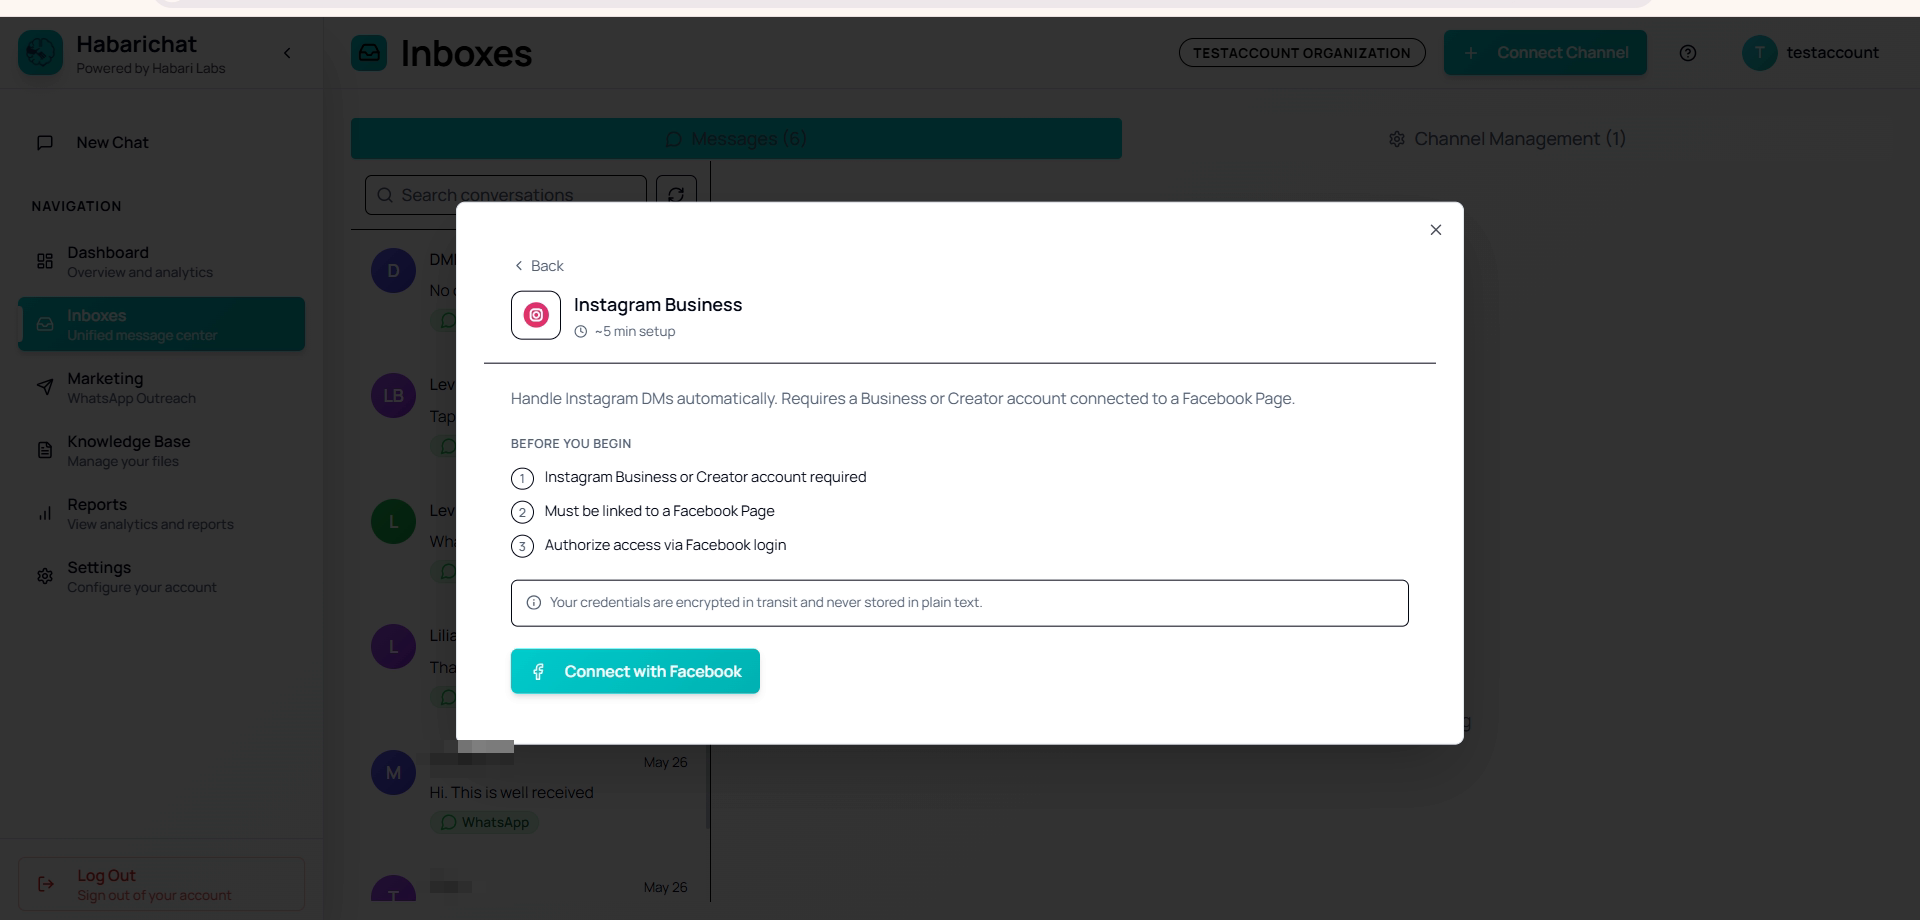
Task: Click the Dashboard grid icon
Action: [x=45, y=261]
